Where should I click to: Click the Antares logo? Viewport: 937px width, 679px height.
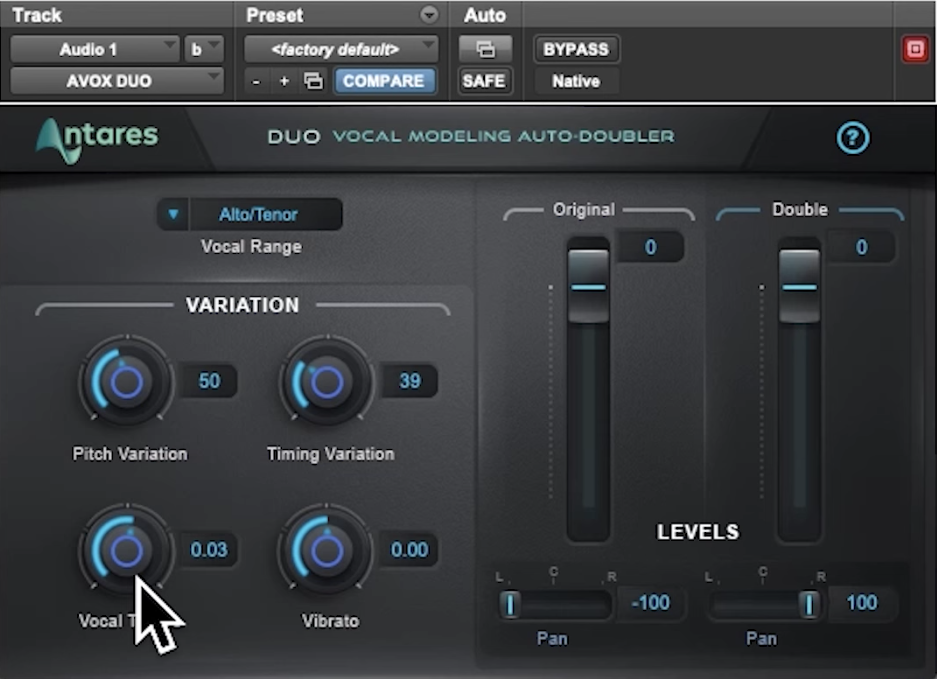click(x=97, y=139)
